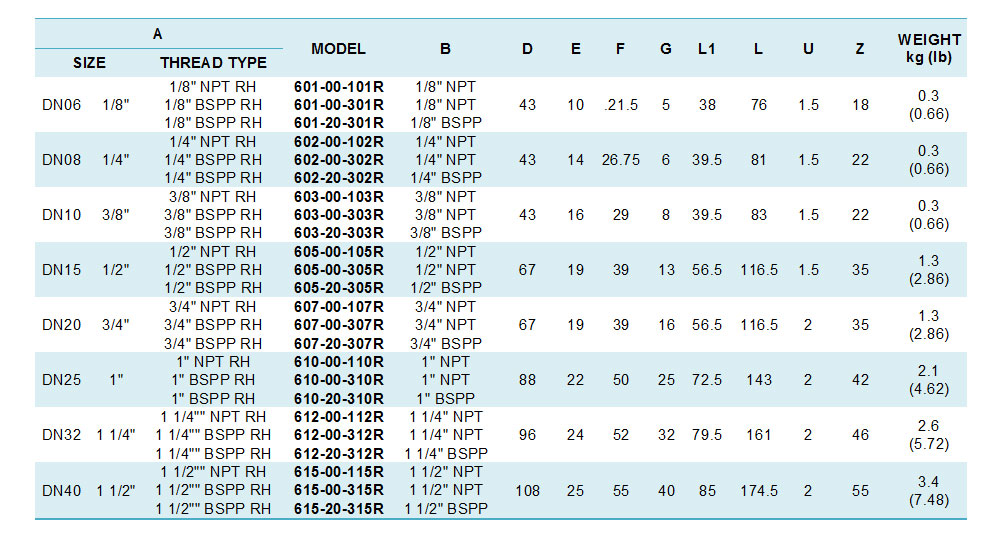The width and height of the screenshot is (1000, 535).
Task: Click the DN20 size label
Action: [x=62, y=325]
